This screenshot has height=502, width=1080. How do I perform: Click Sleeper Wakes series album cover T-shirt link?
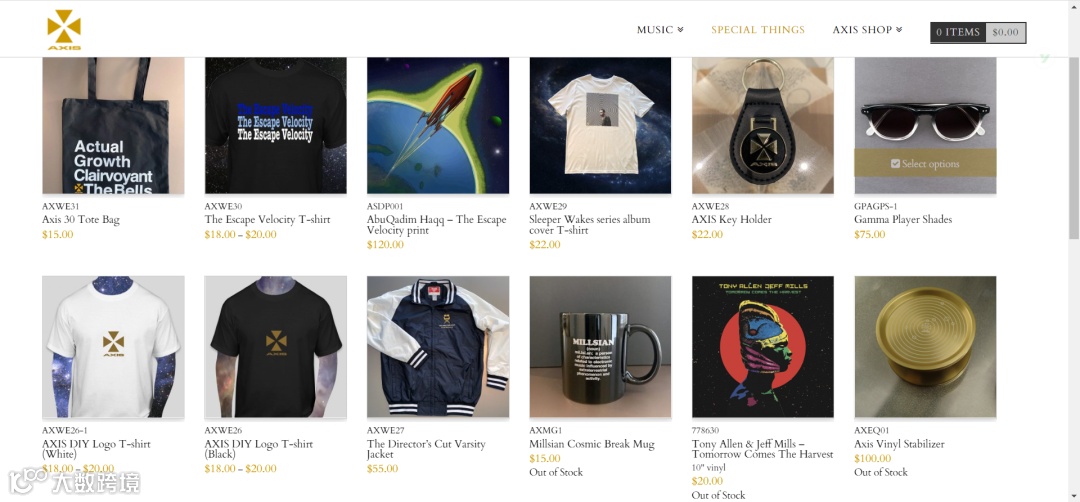click(590, 224)
